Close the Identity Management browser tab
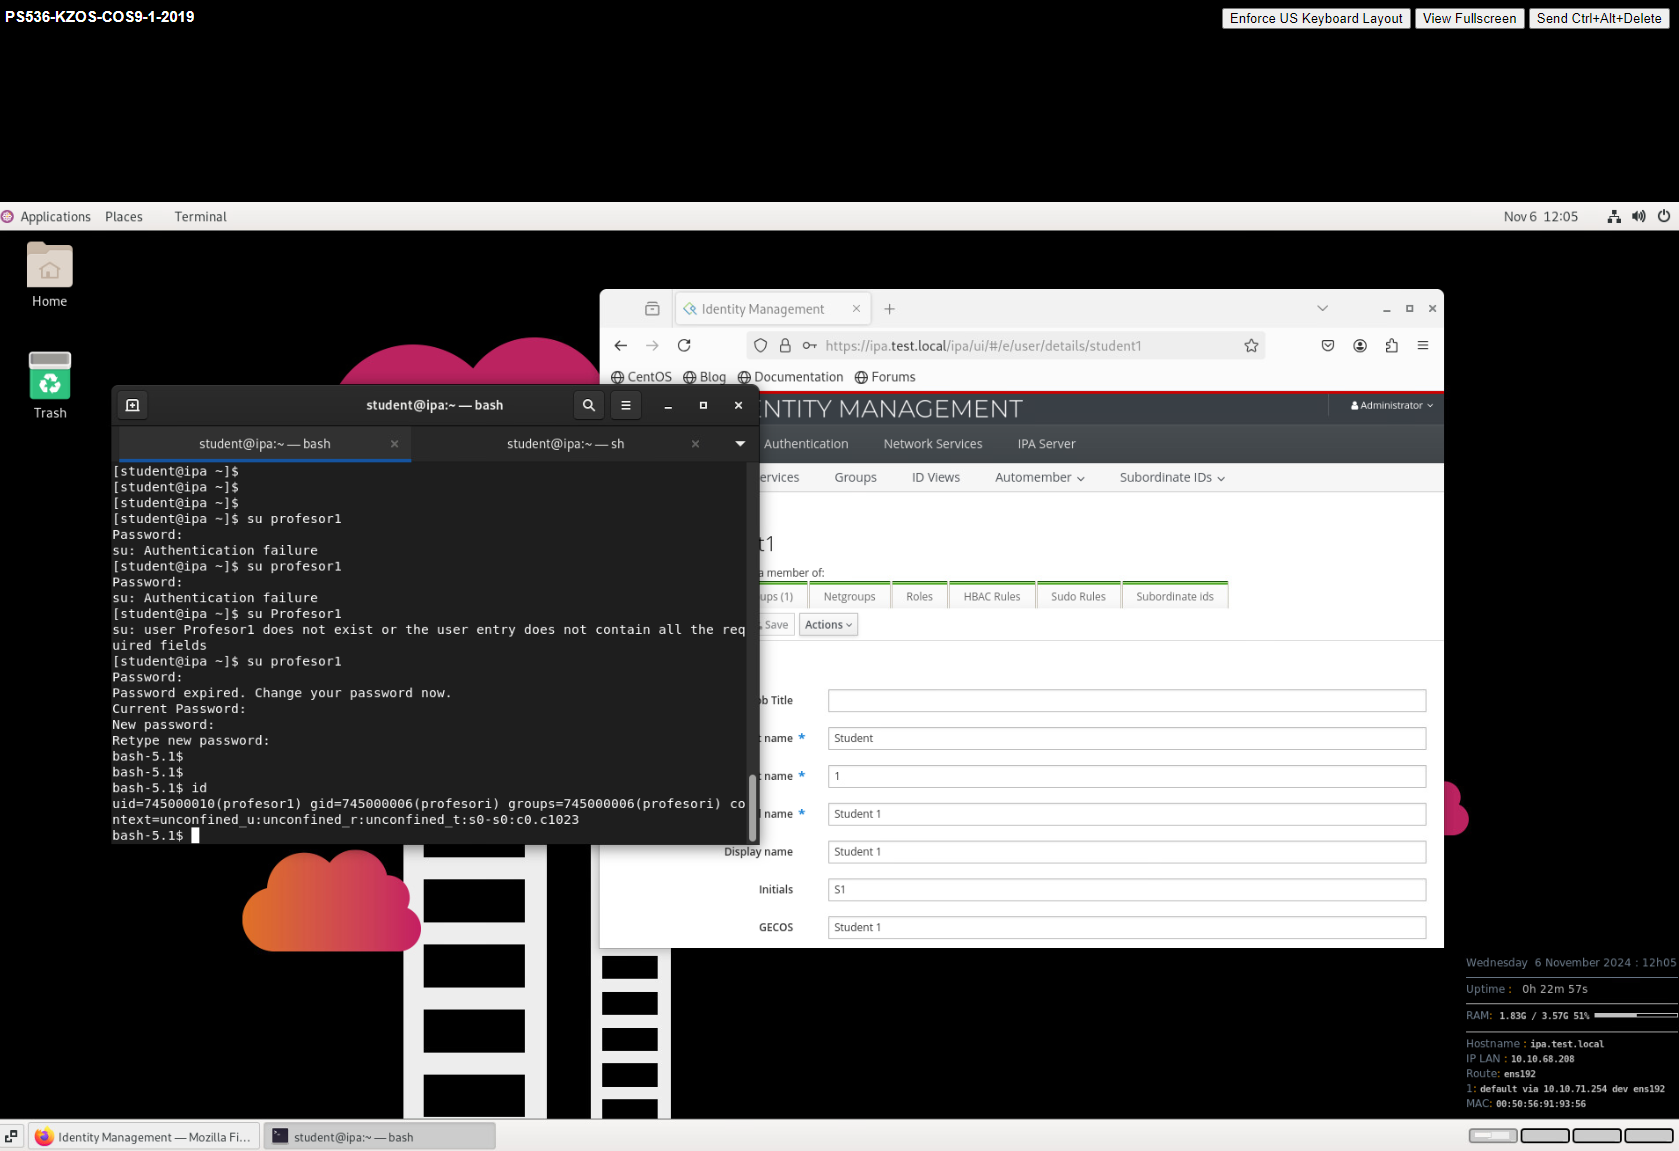This screenshot has width=1679, height=1151. pos(856,309)
